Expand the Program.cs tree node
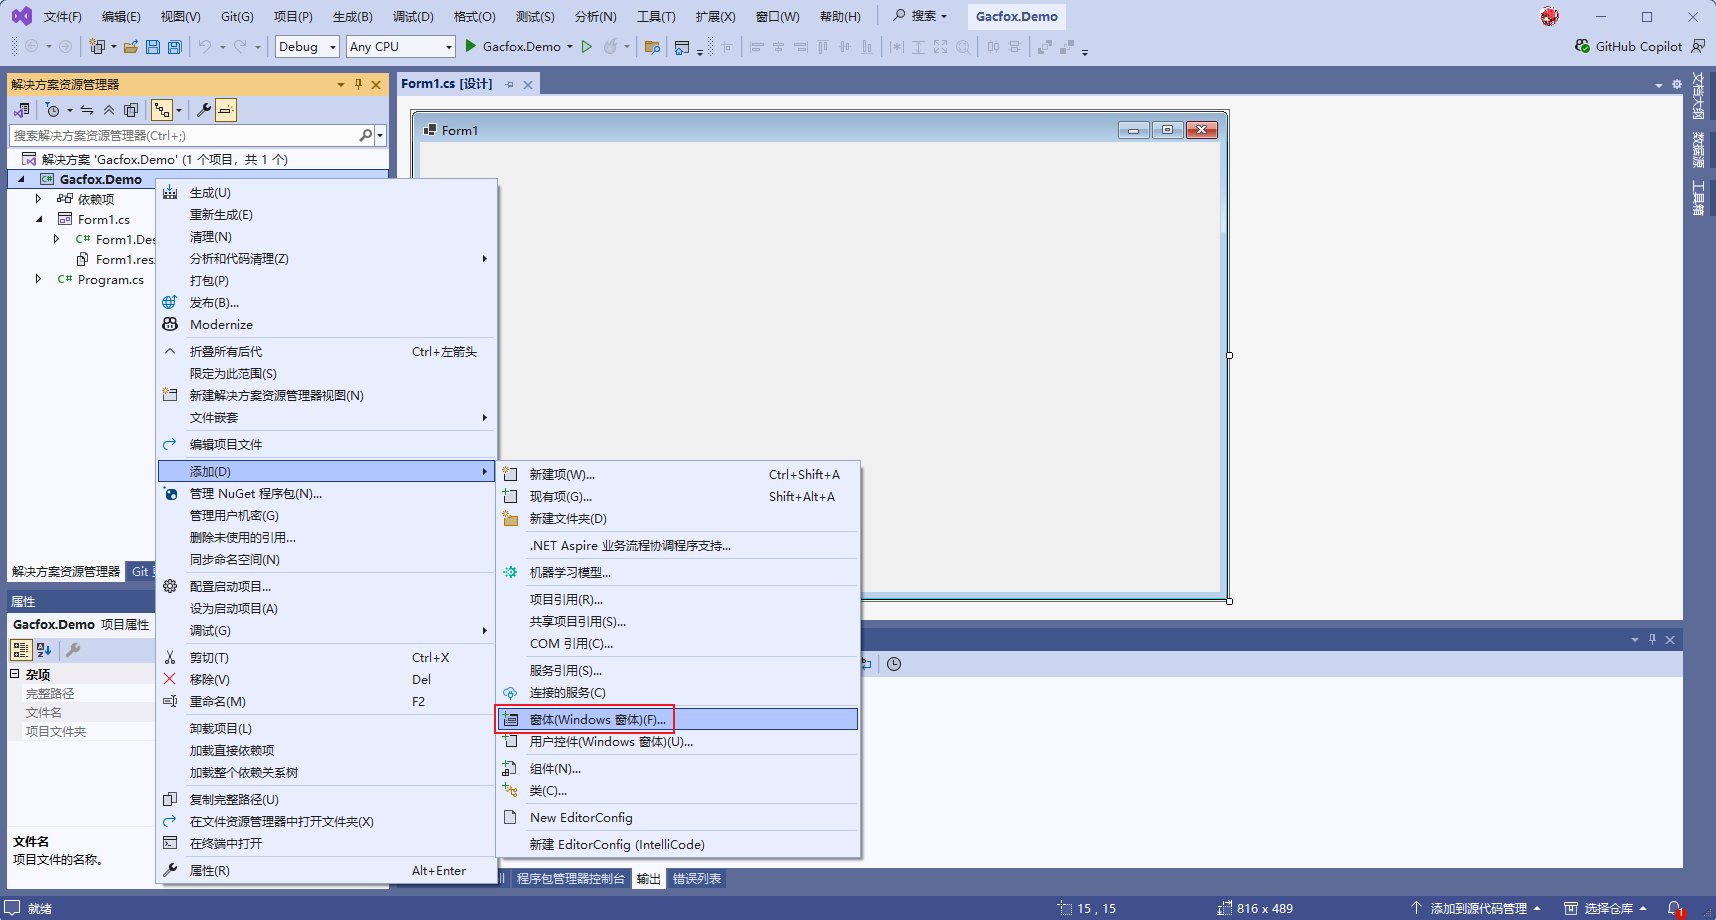 (x=38, y=279)
